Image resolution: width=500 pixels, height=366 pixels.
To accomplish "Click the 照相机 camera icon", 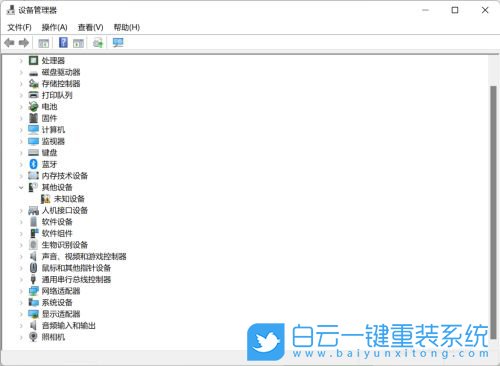I will [x=33, y=337].
